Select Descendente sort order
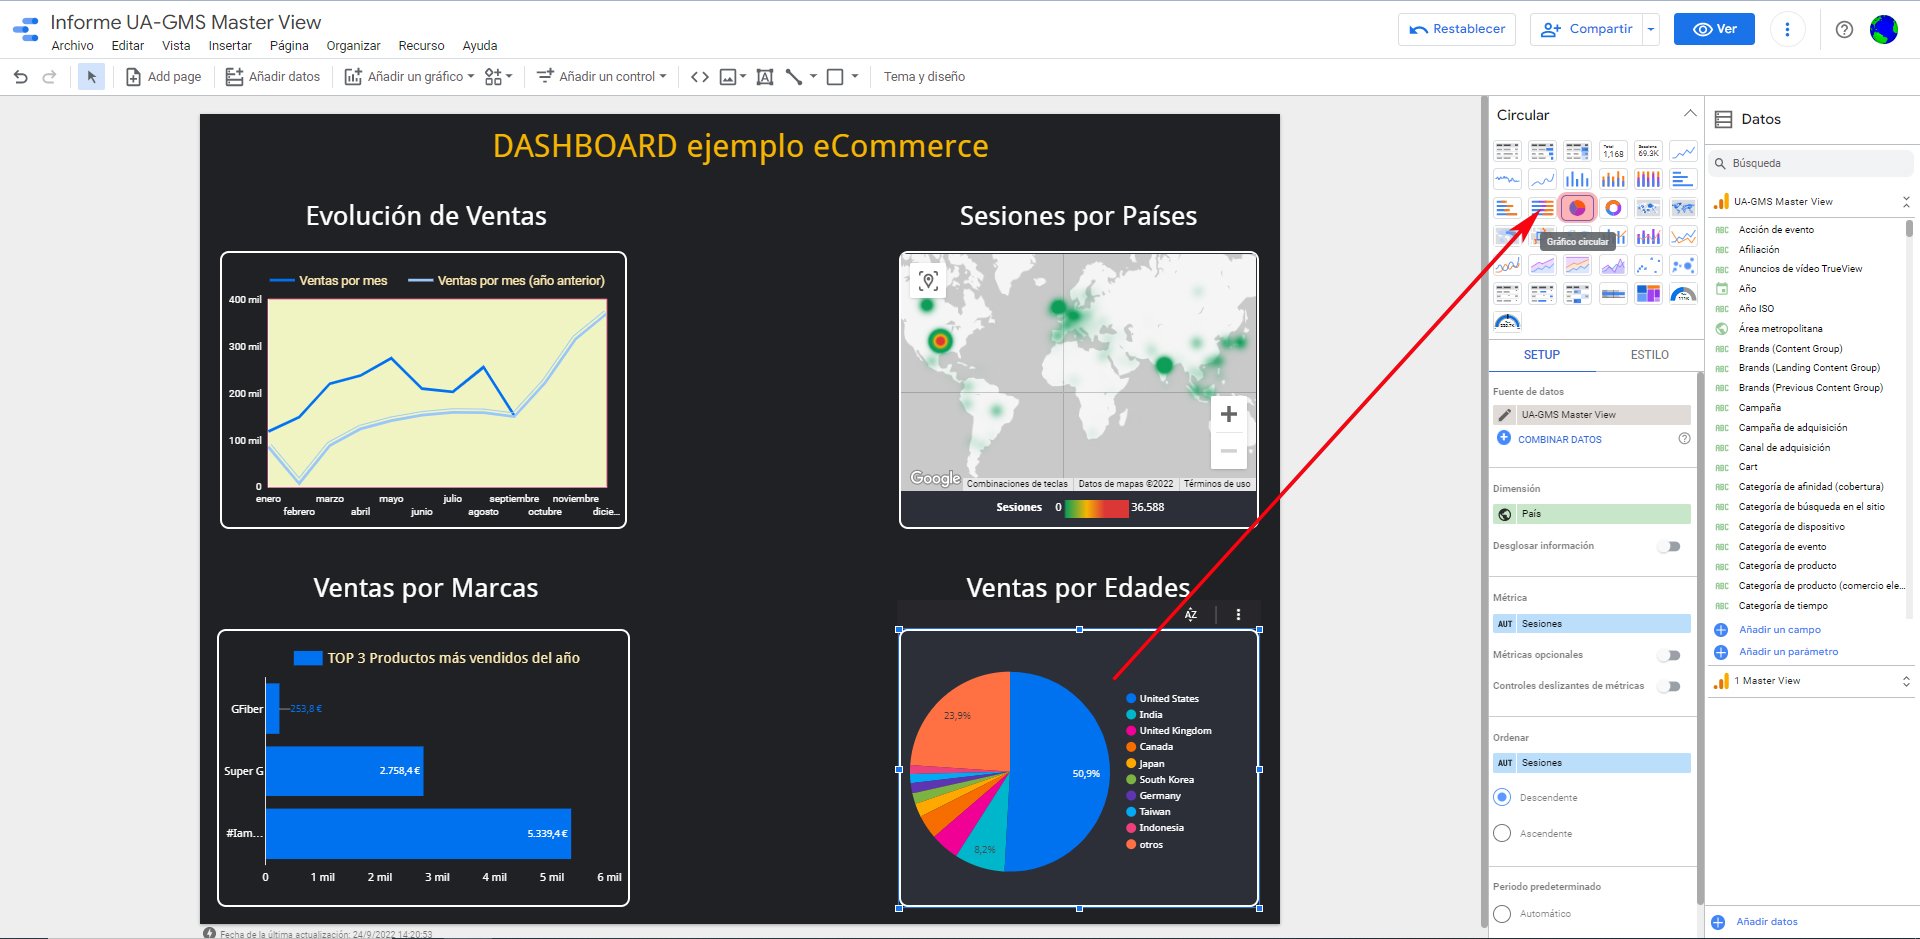The width and height of the screenshot is (1920, 939). pyautogui.click(x=1502, y=798)
